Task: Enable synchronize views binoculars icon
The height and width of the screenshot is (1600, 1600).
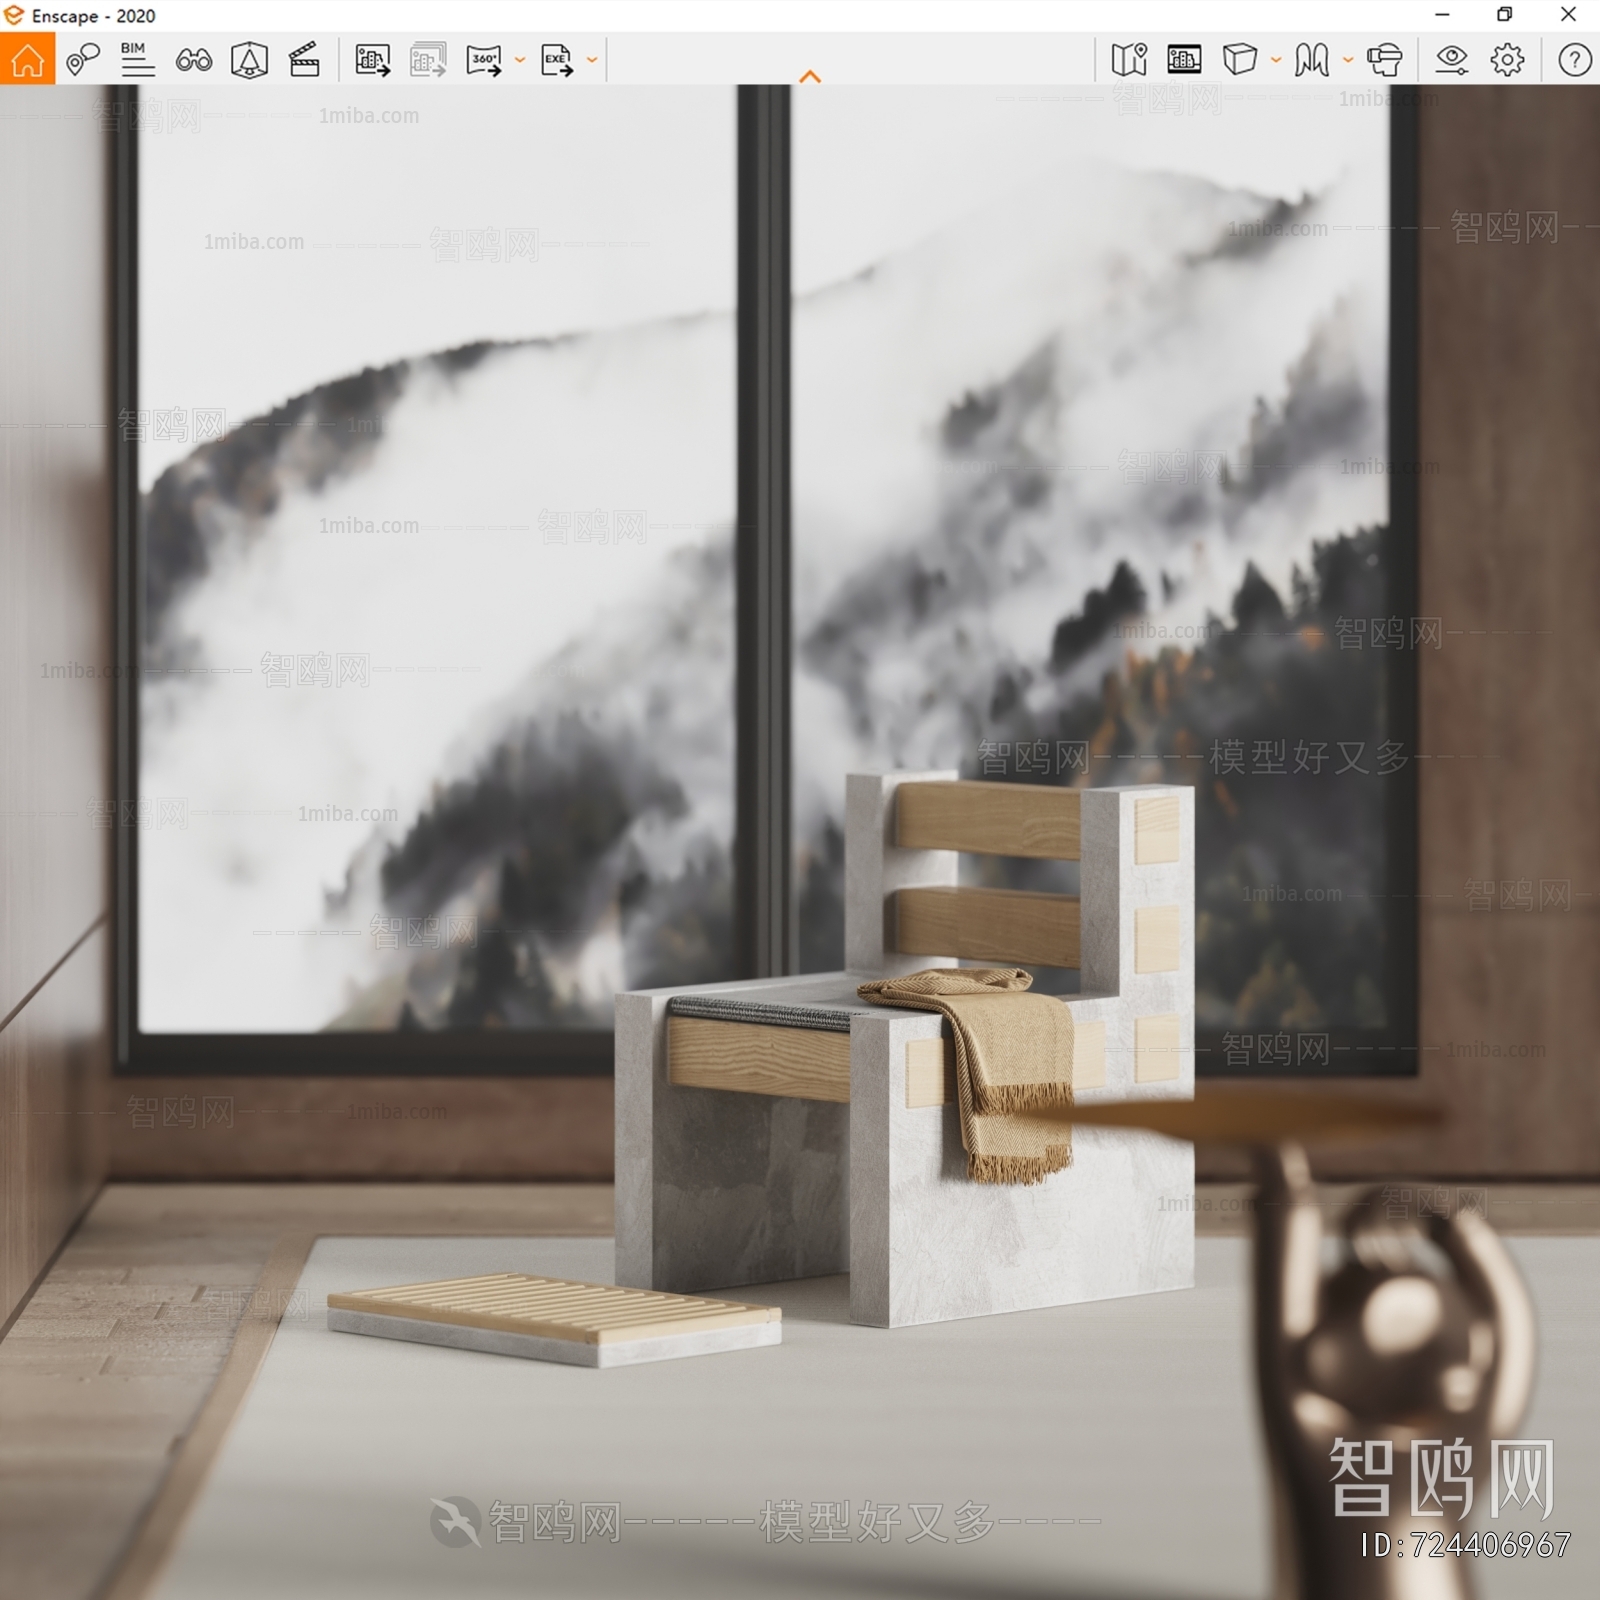Action: [194, 60]
